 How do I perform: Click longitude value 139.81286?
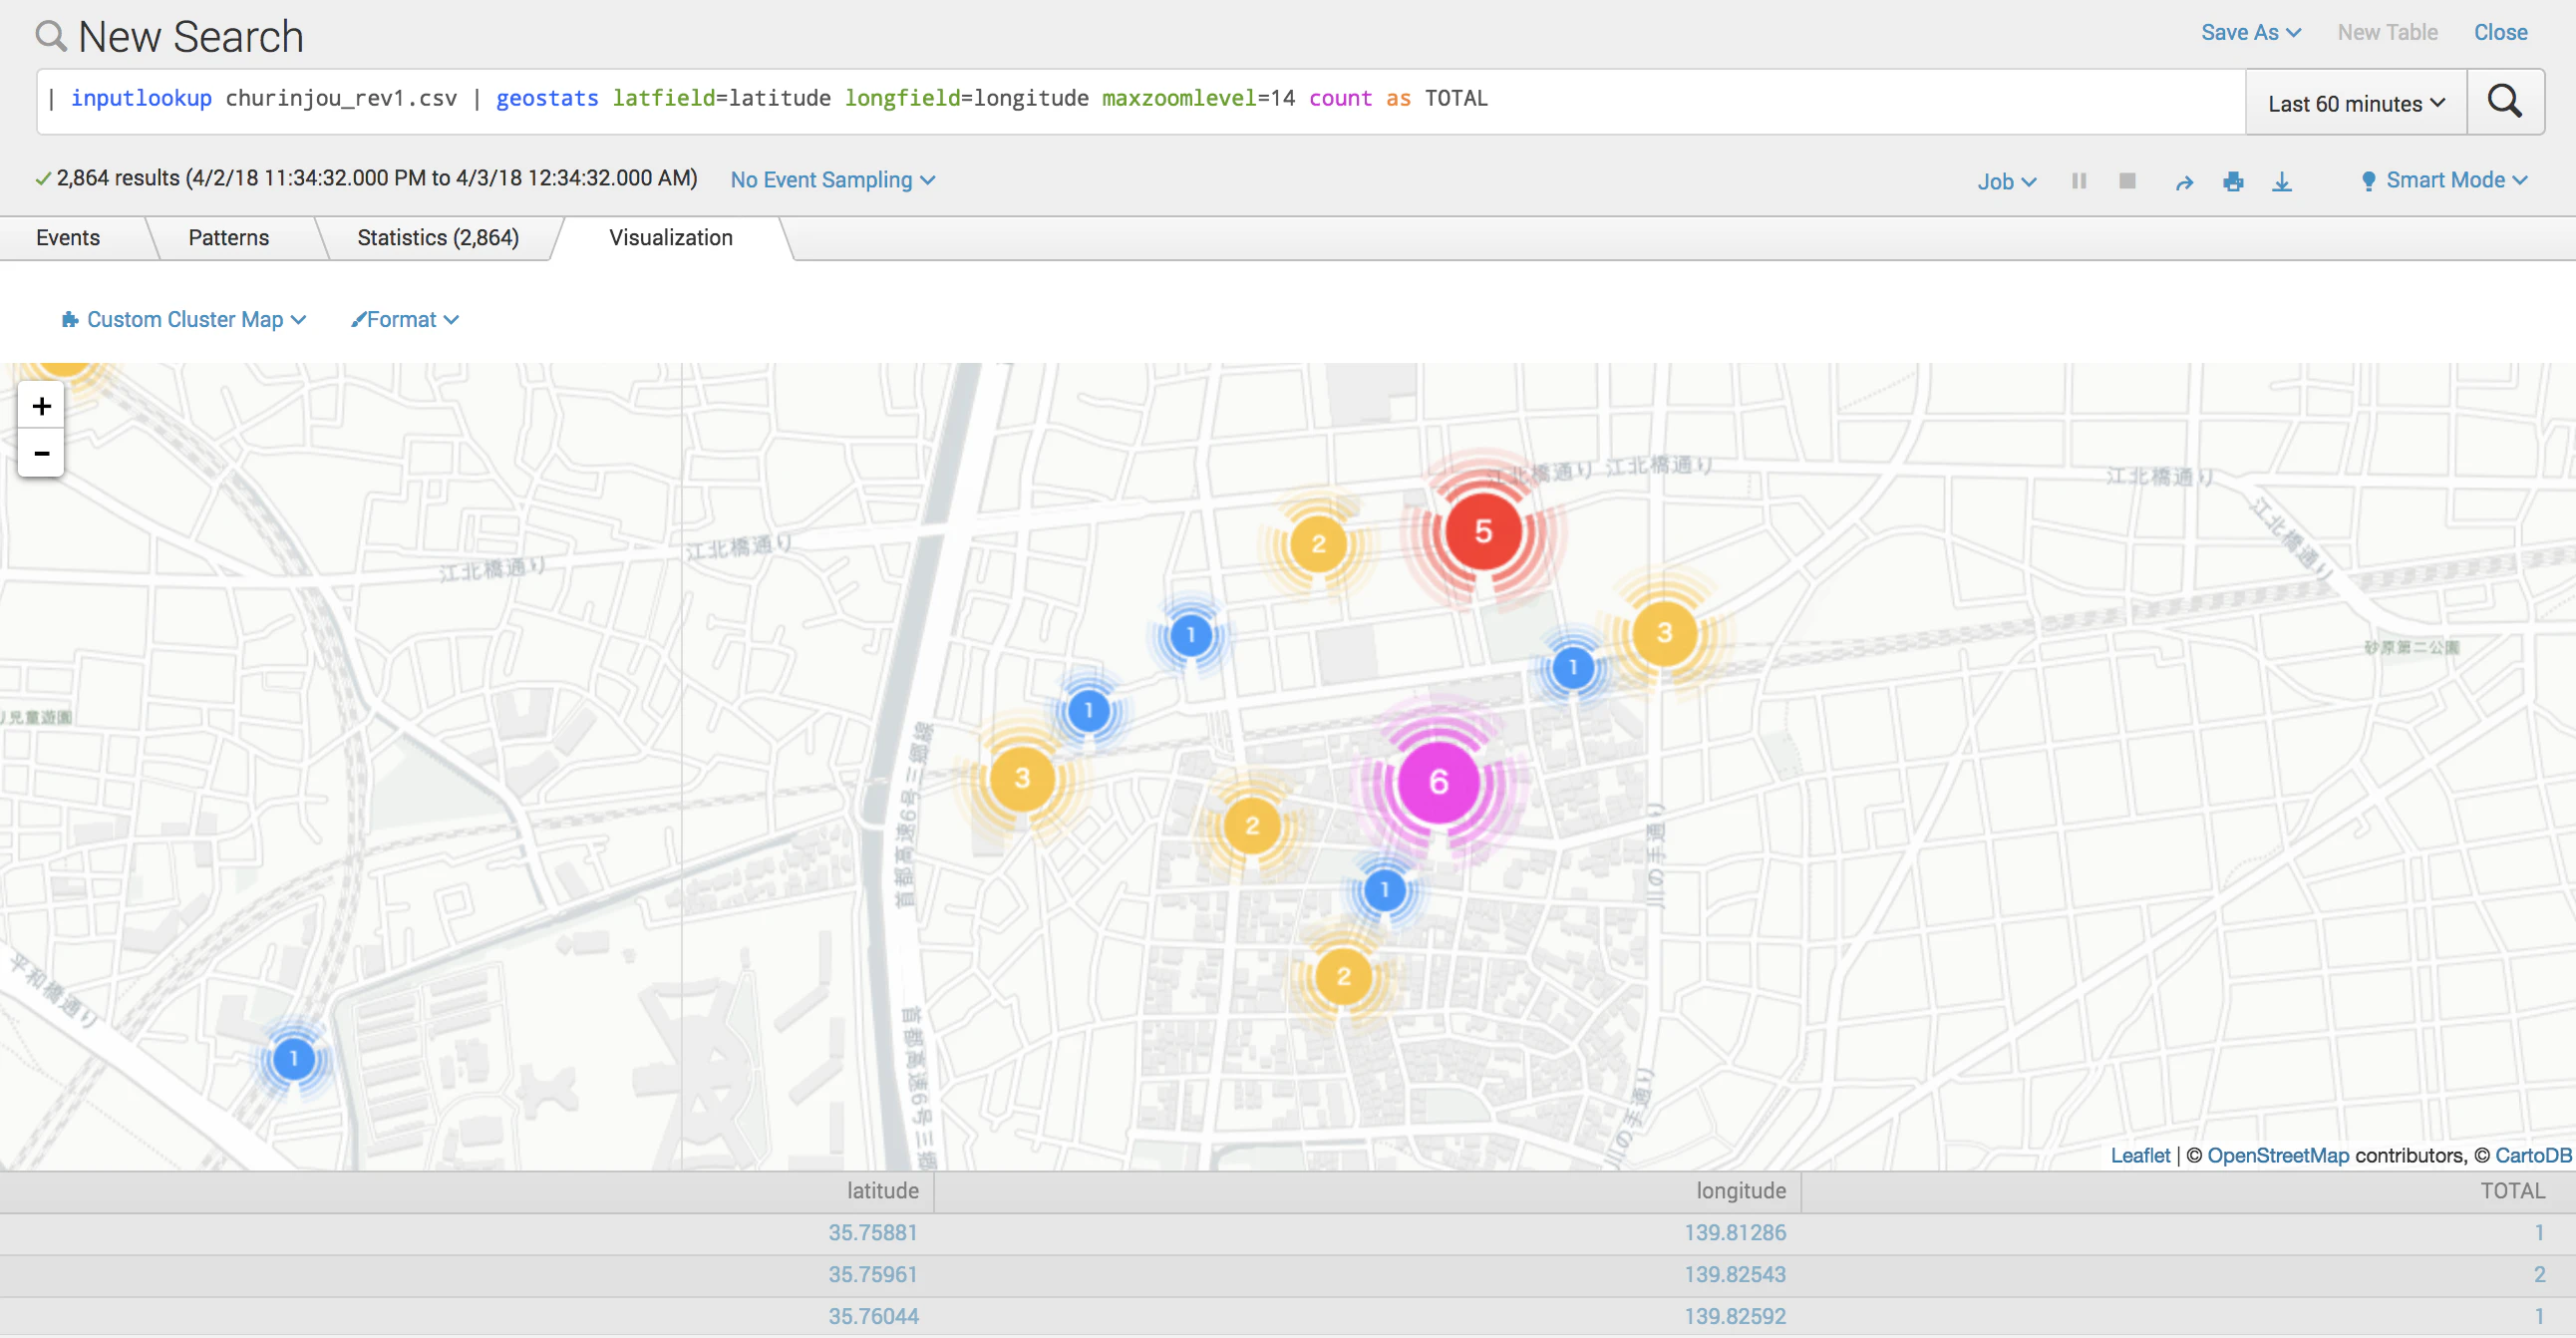click(1735, 1233)
